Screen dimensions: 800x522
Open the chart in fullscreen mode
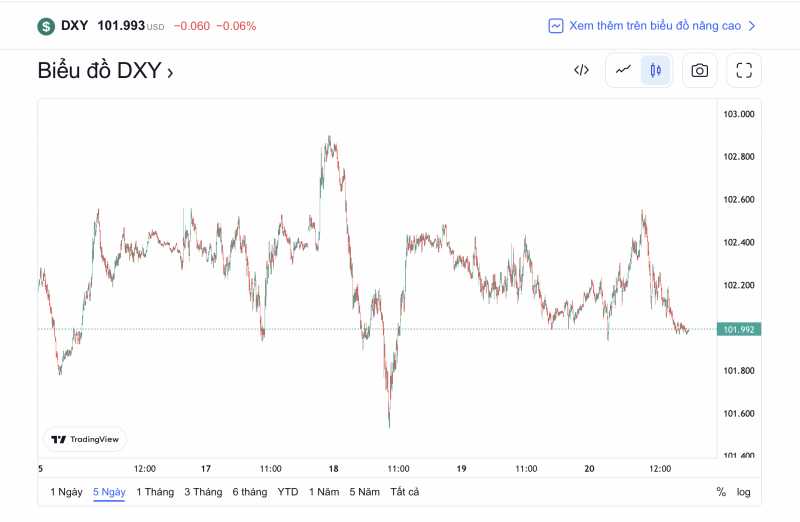pyautogui.click(x=744, y=70)
